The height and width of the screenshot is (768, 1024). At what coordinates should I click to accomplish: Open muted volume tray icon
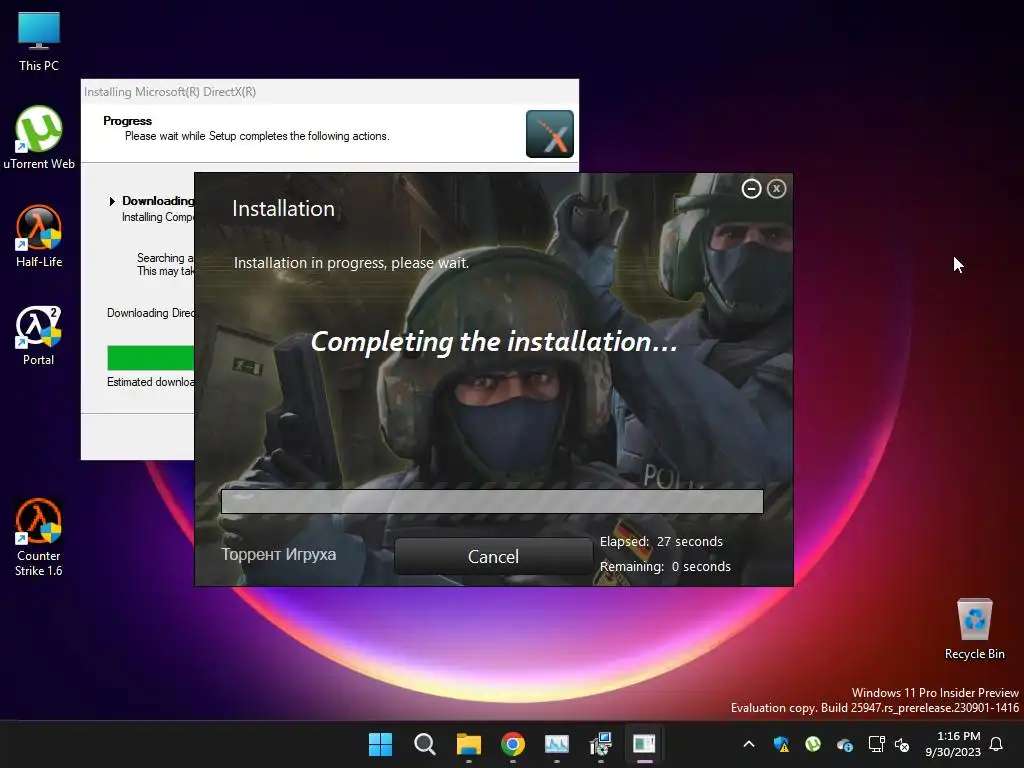[x=902, y=744]
